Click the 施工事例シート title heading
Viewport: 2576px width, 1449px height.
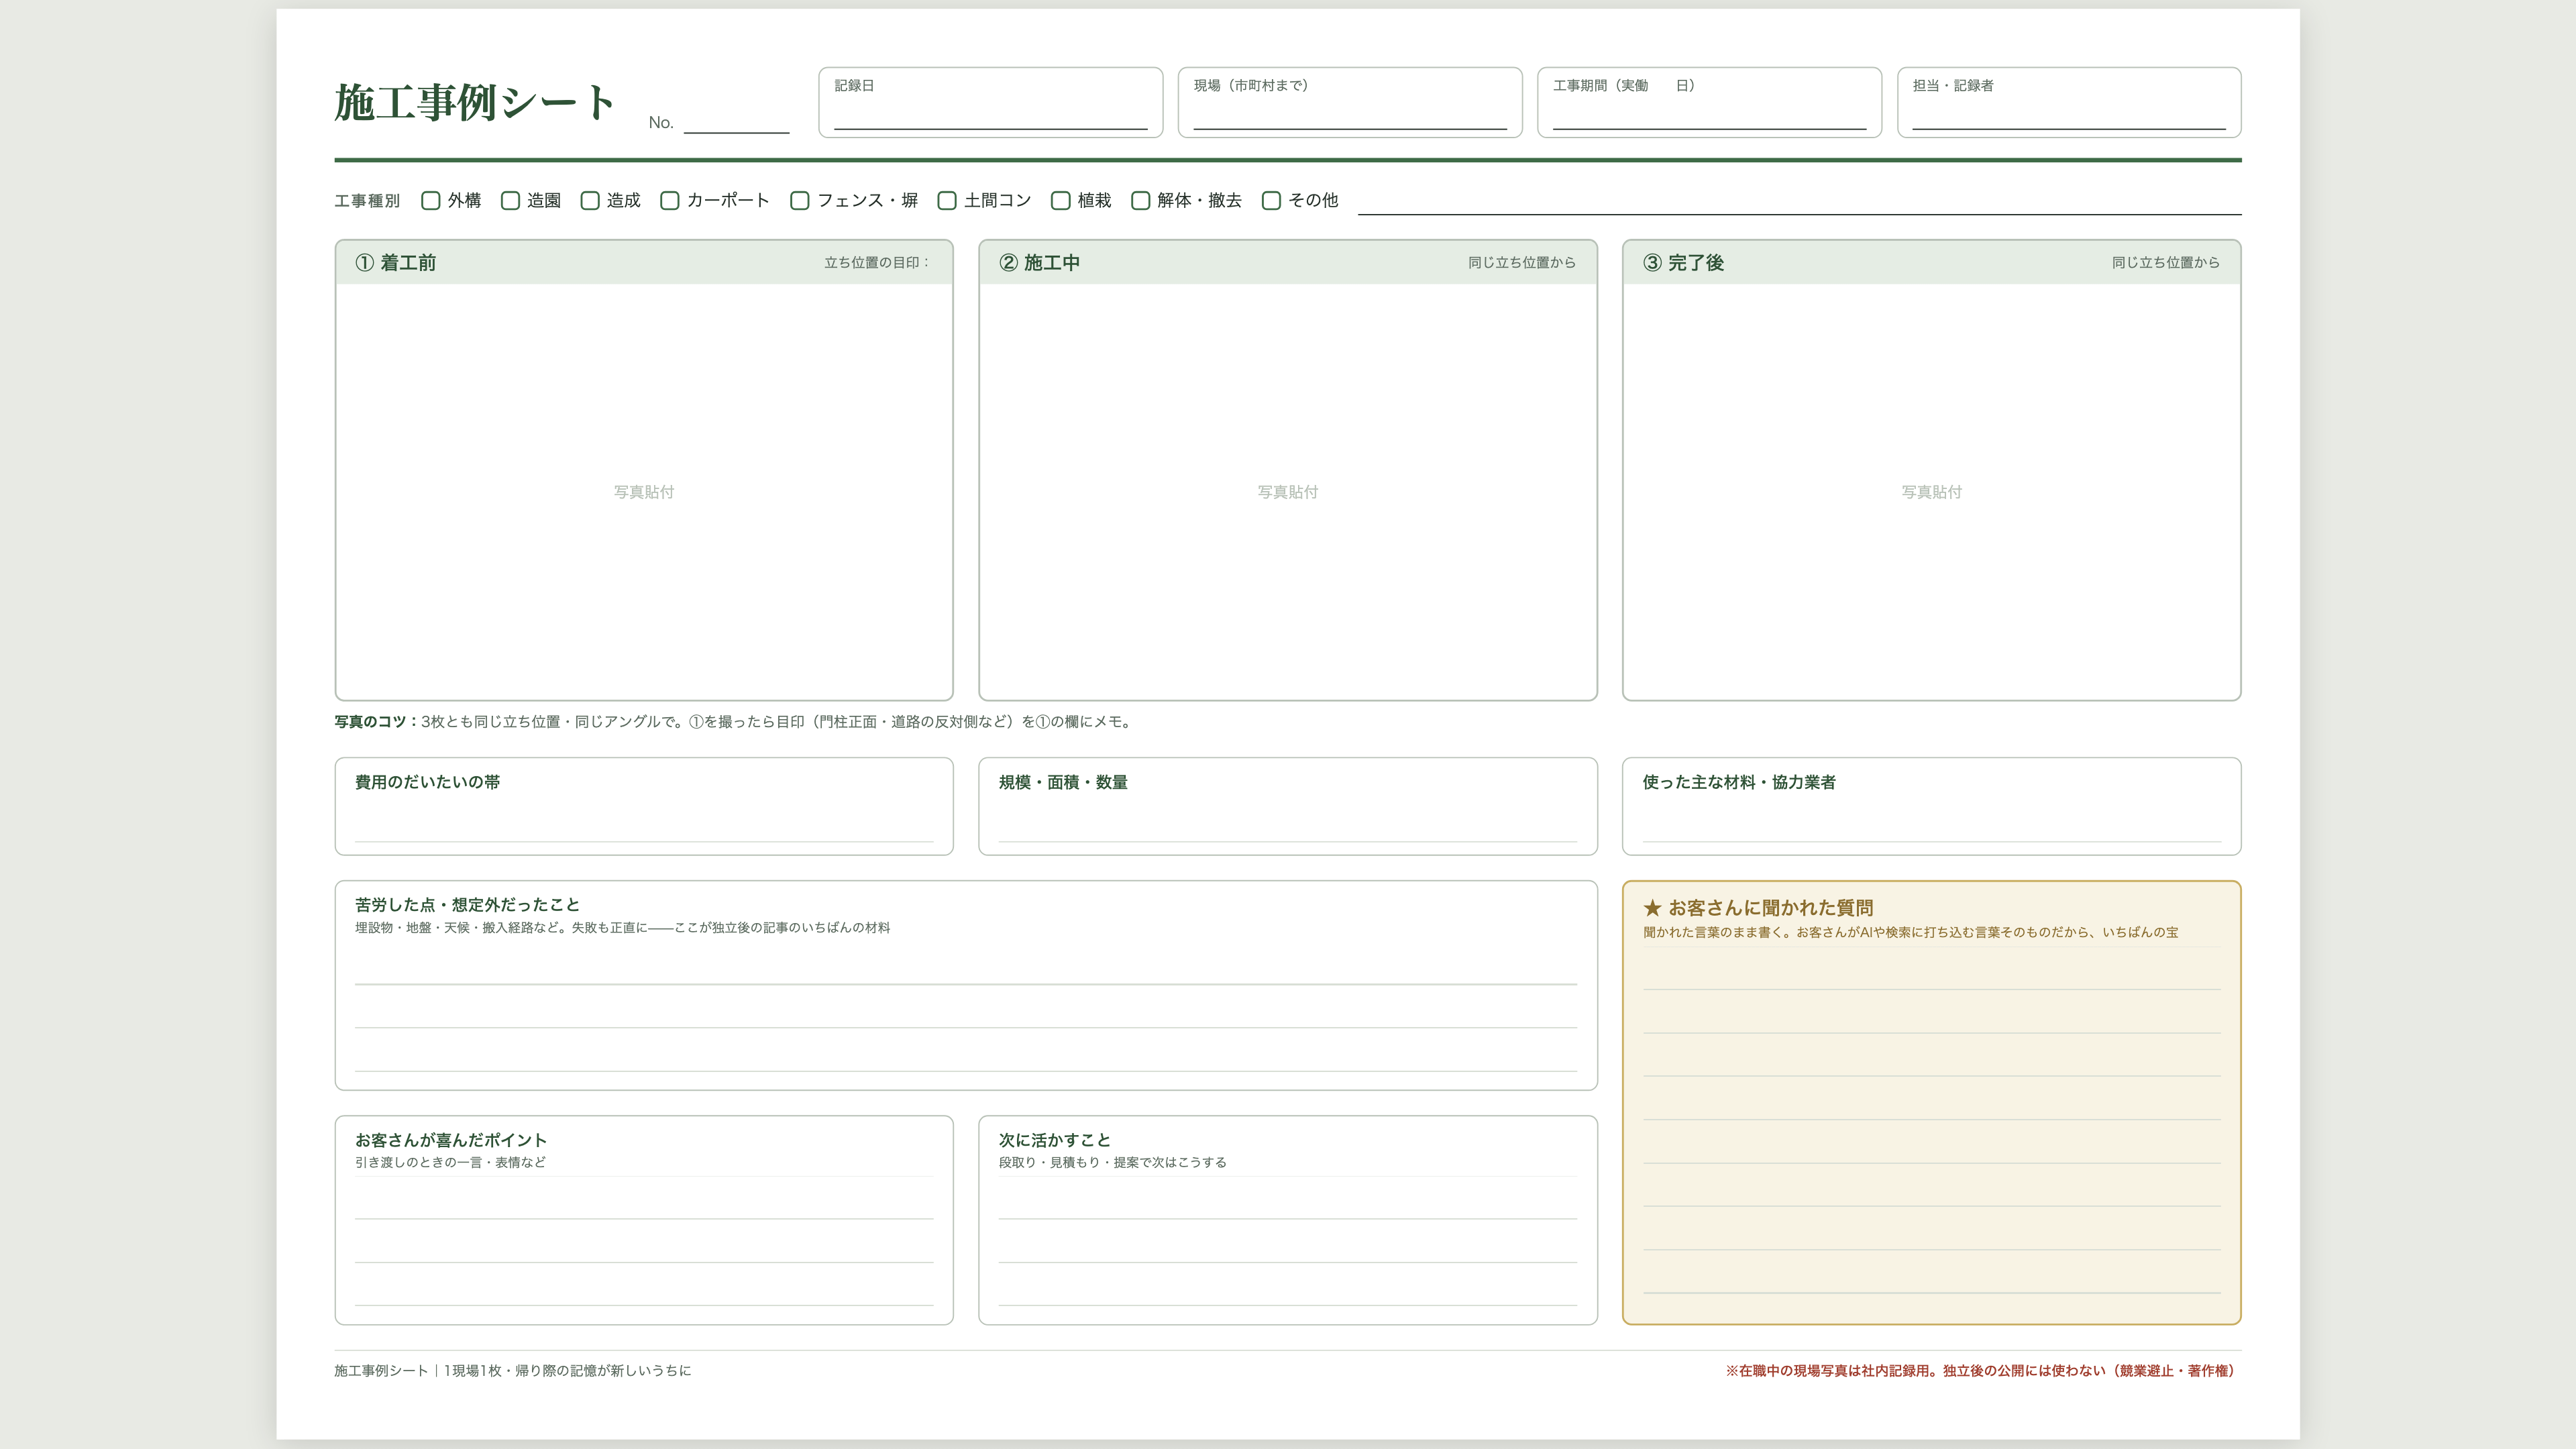pyautogui.click(x=475, y=103)
